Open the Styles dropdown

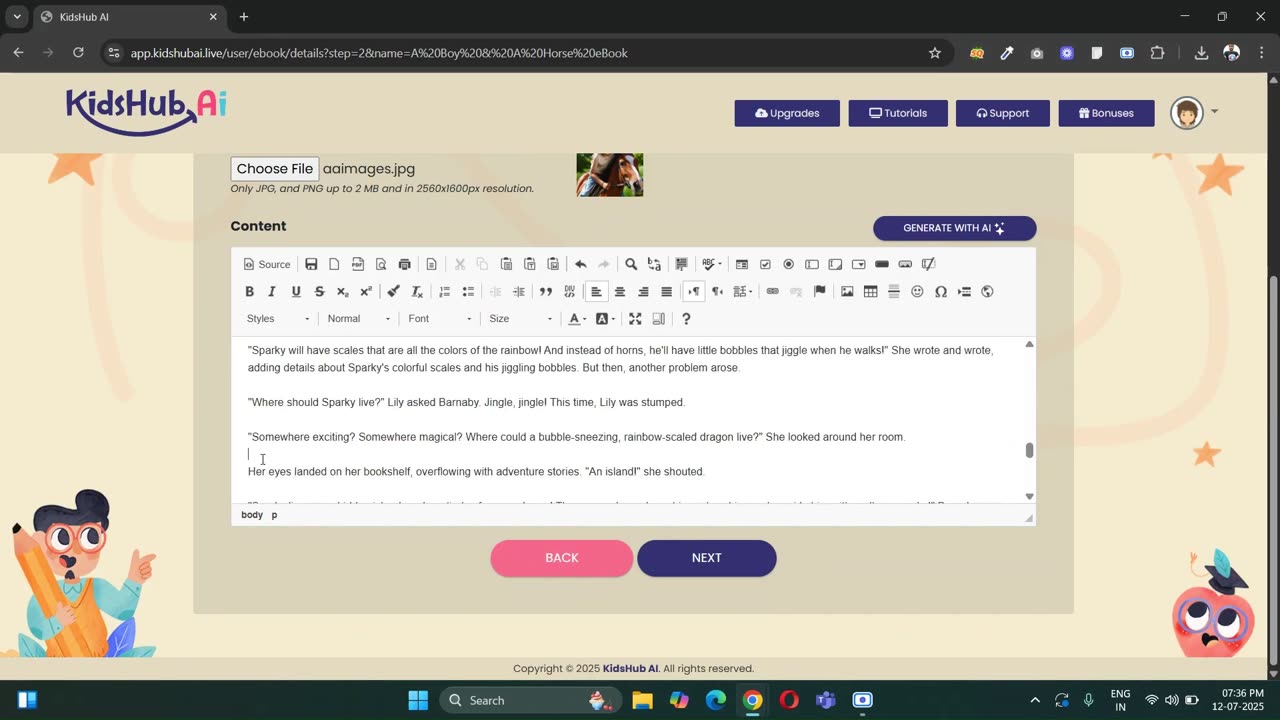click(278, 318)
